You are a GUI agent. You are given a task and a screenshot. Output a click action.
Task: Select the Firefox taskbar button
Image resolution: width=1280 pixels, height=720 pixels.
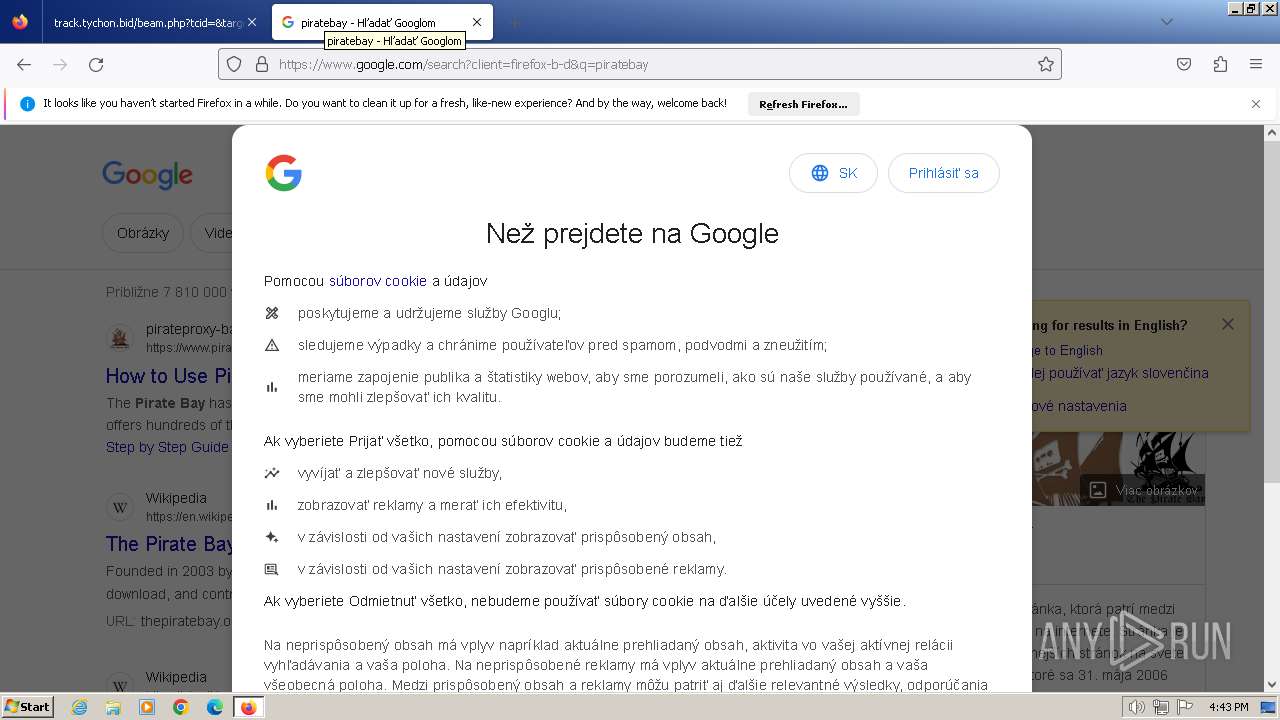click(248, 707)
